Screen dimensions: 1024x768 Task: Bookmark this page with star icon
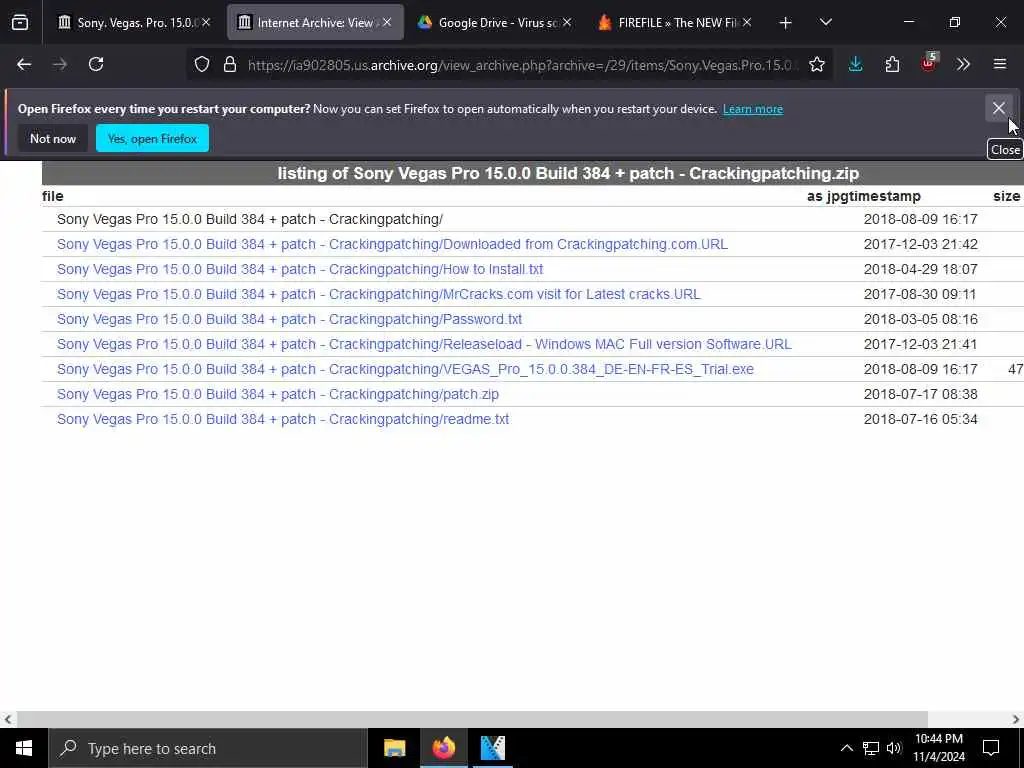pos(816,64)
